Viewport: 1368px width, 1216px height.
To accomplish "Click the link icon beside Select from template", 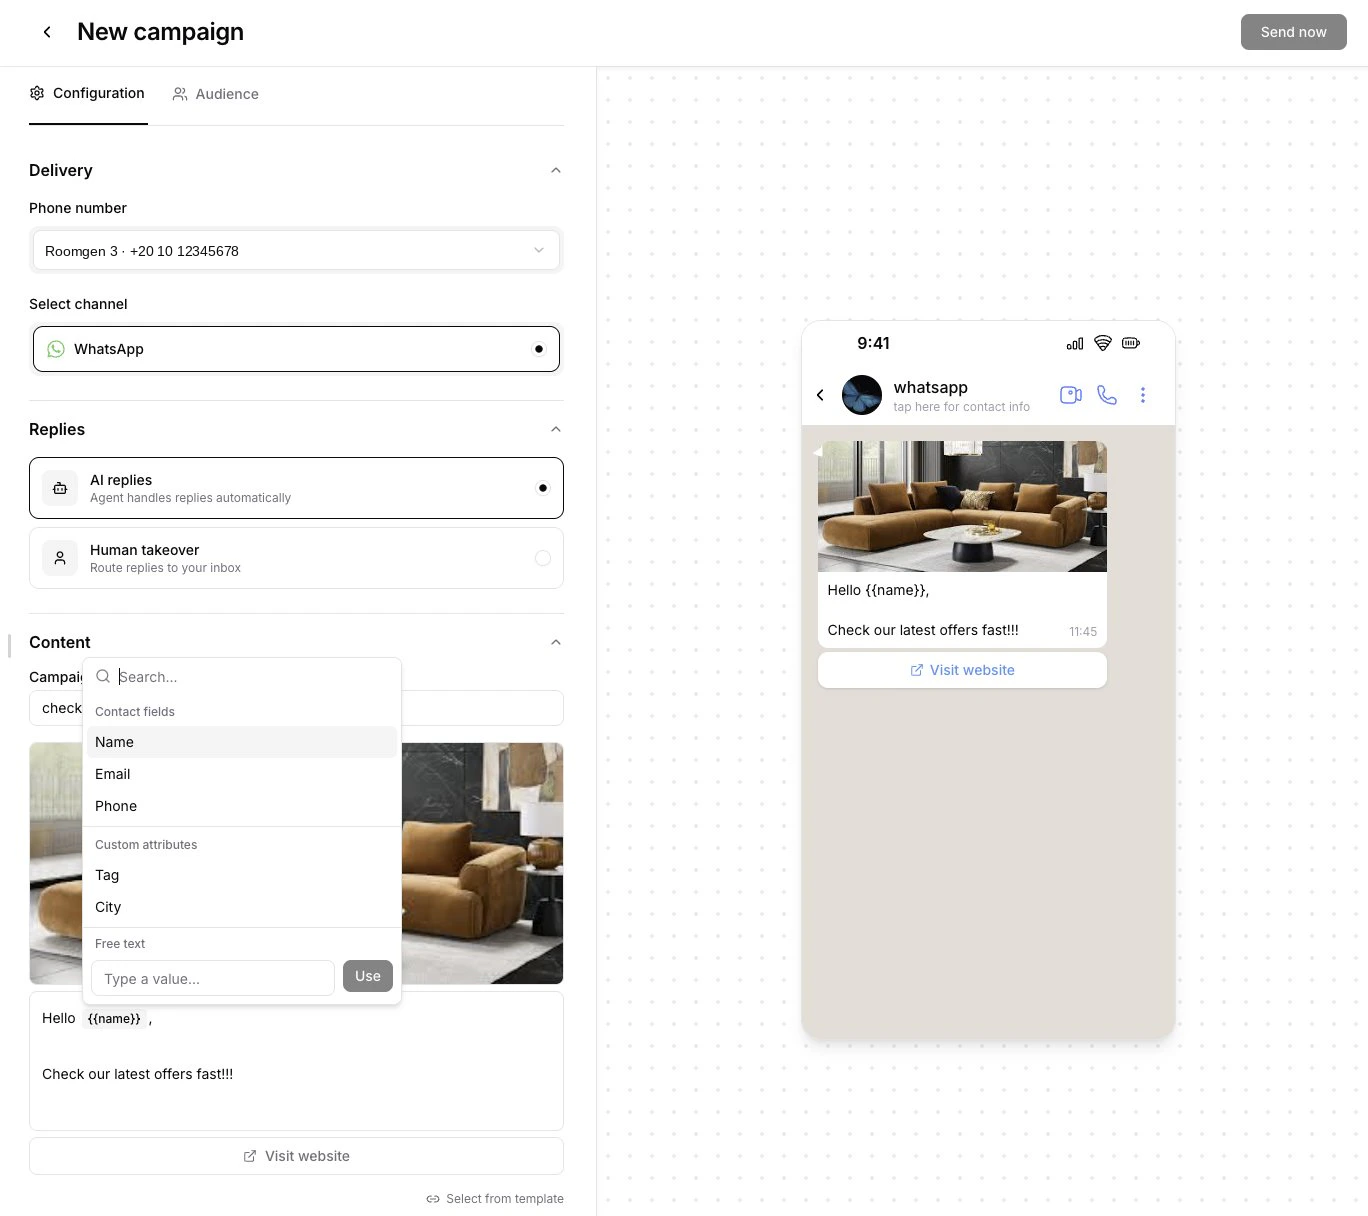I will tap(433, 1199).
